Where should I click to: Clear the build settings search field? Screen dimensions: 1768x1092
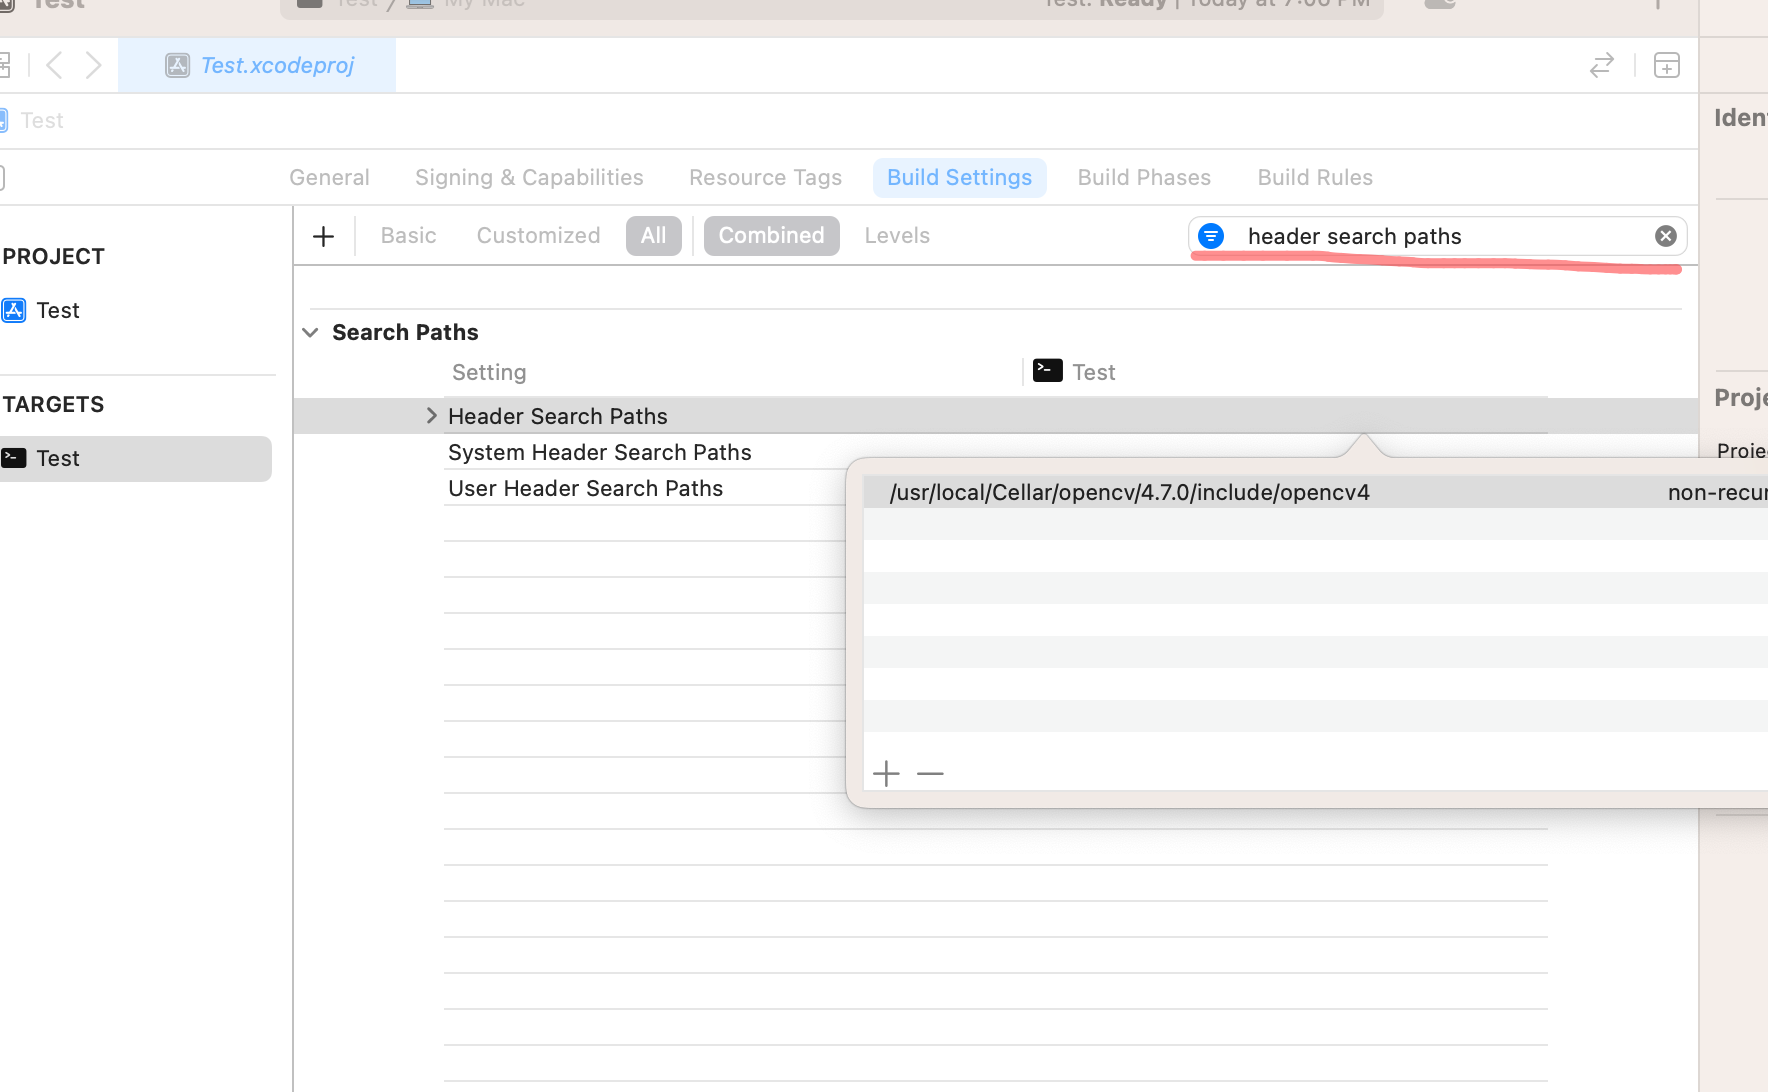point(1666,237)
